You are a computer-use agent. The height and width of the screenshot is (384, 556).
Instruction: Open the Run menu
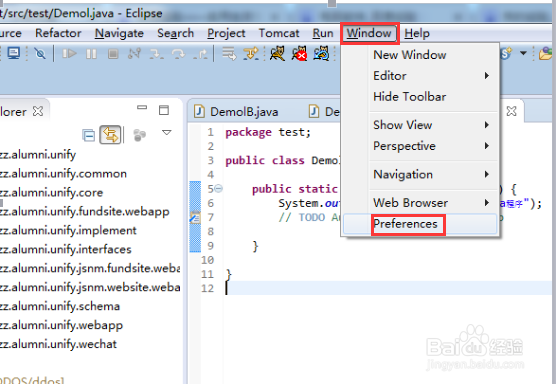(x=323, y=33)
